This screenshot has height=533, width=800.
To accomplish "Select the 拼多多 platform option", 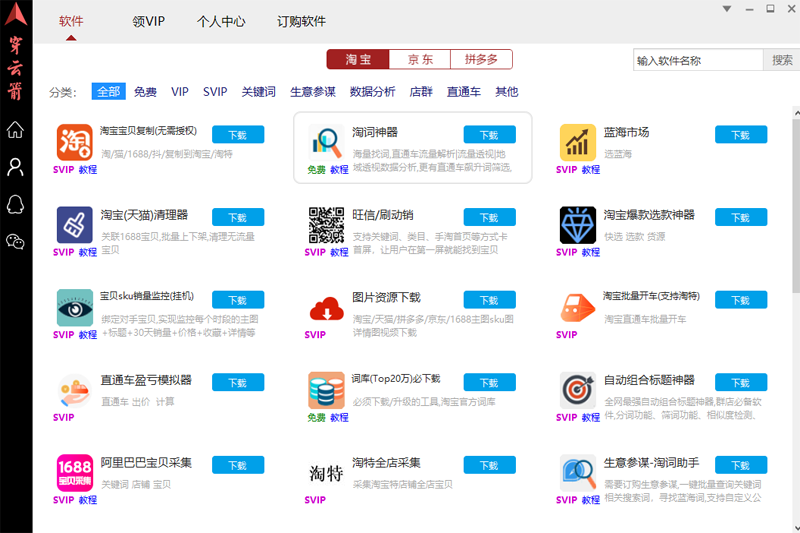I will point(481,60).
